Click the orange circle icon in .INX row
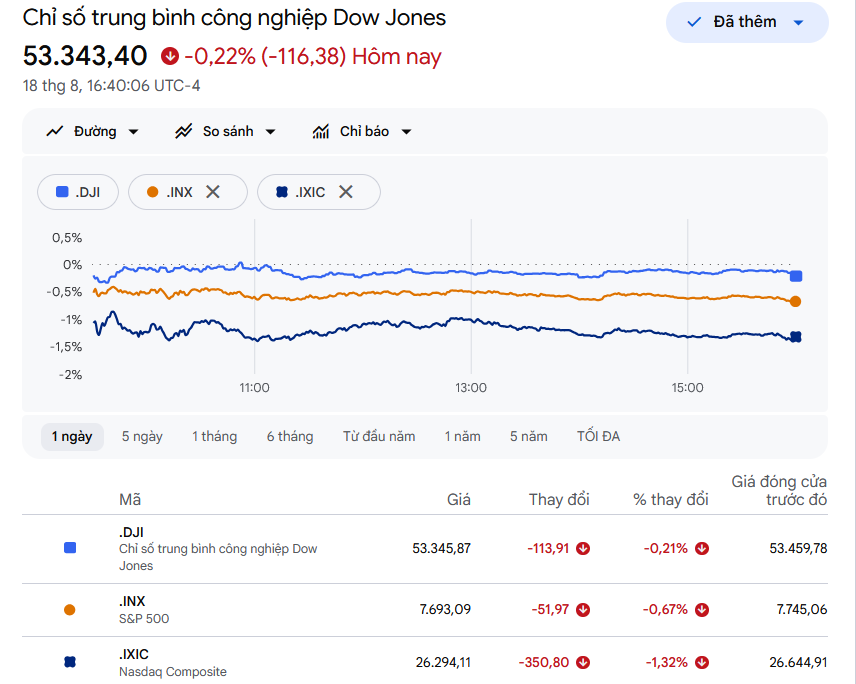 tap(69, 610)
